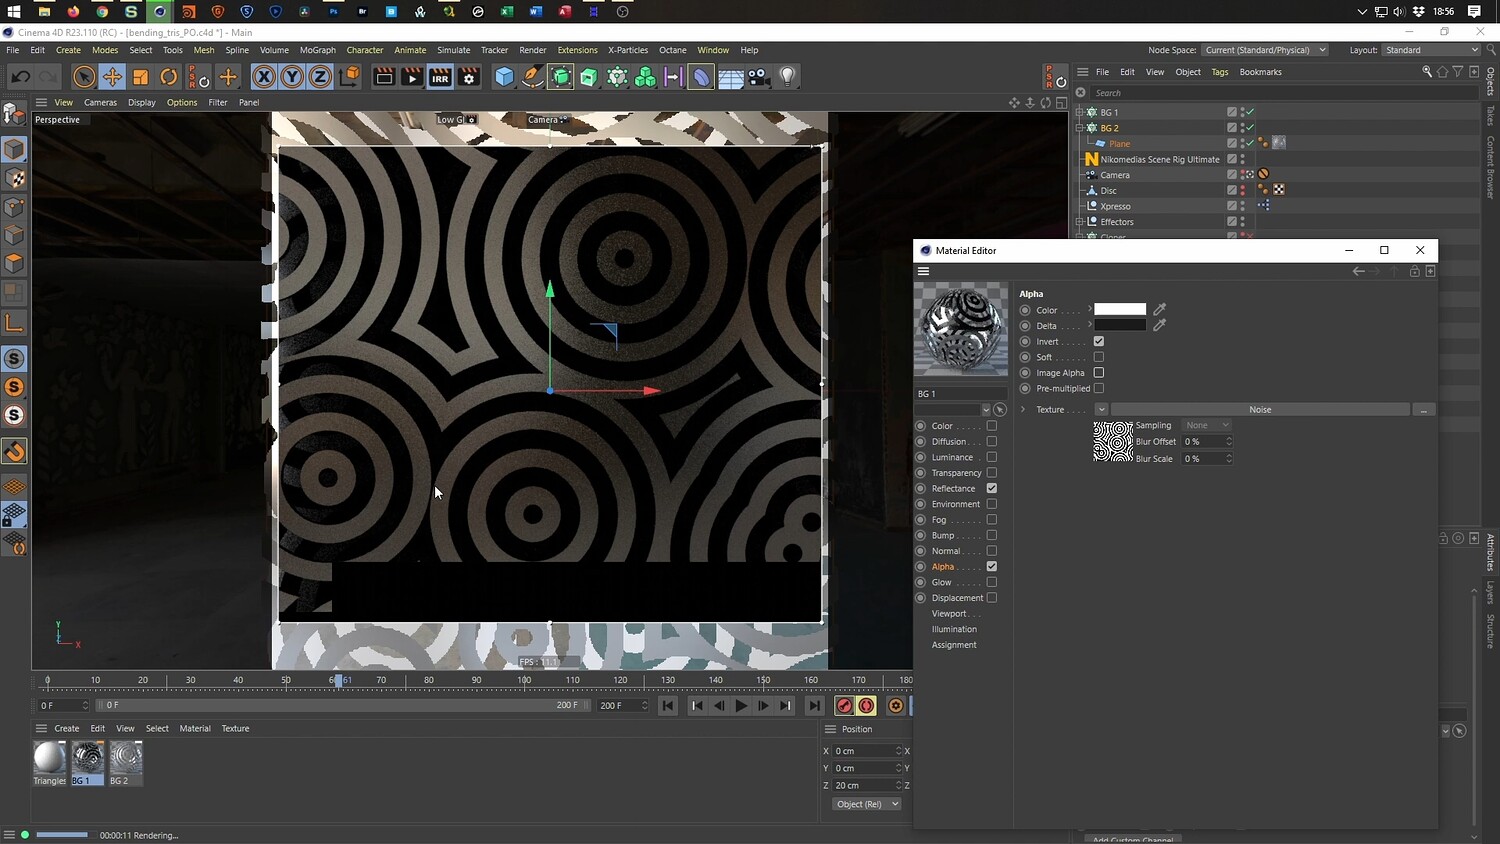This screenshot has width=1500, height=844.
Task: Enable the Color channel checkbox
Action: 992,426
